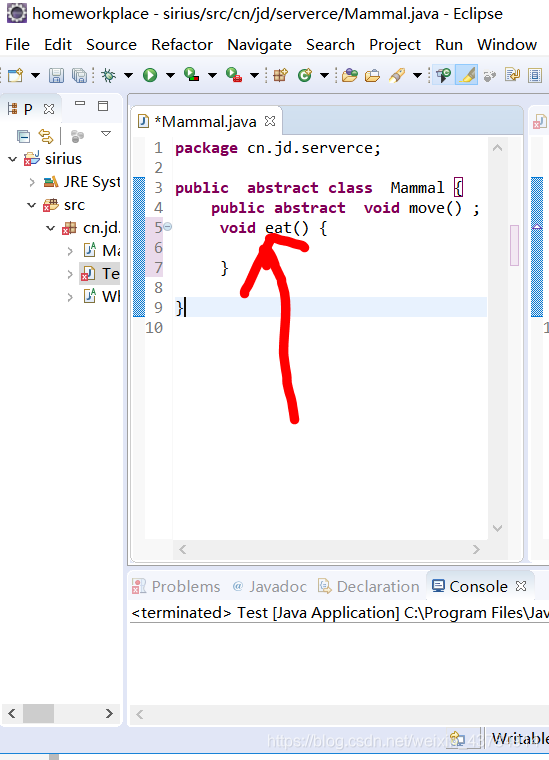Click the Save icon in toolbar
Image resolution: width=549 pixels, height=760 pixels.
tap(56, 75)
